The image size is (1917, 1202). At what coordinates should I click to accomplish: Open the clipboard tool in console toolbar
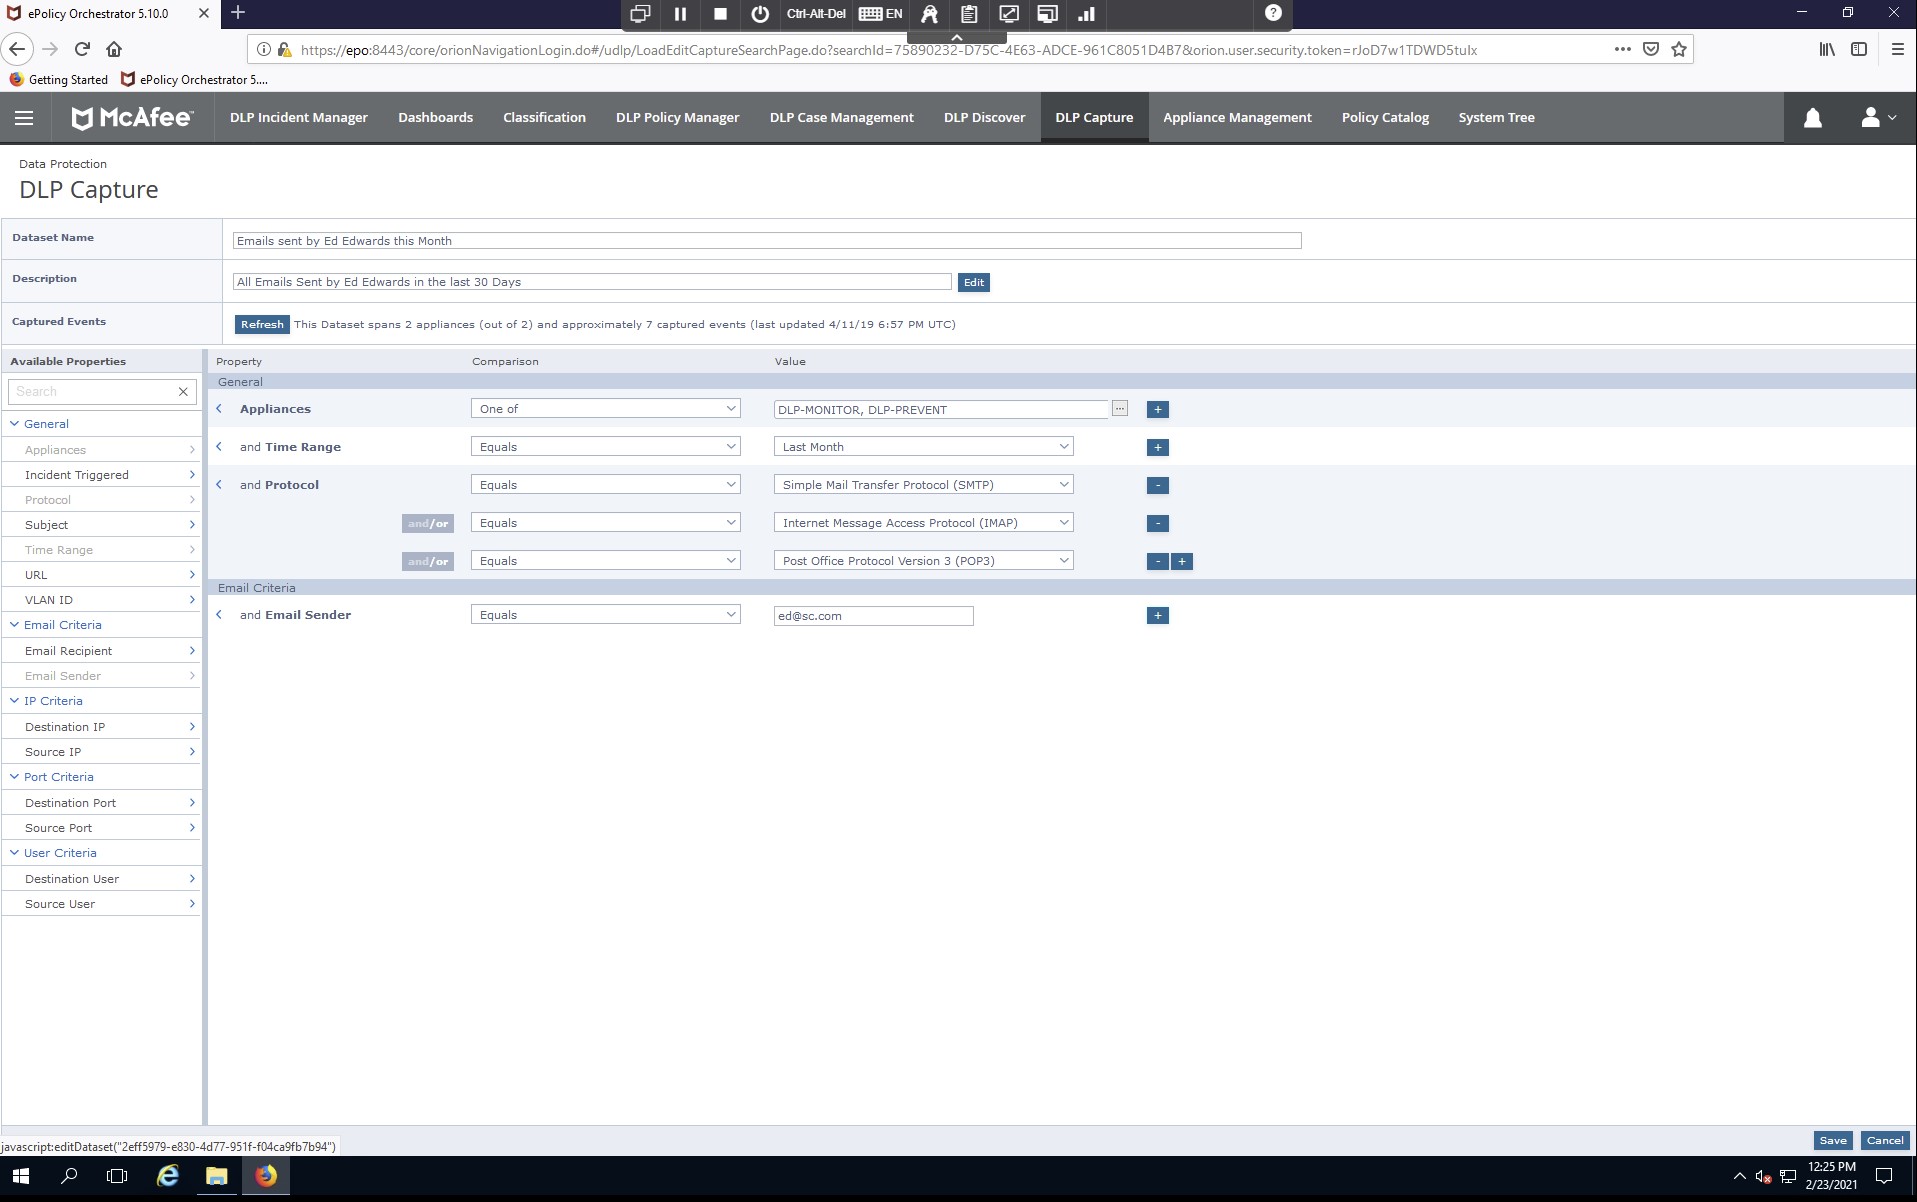(969, 14)
